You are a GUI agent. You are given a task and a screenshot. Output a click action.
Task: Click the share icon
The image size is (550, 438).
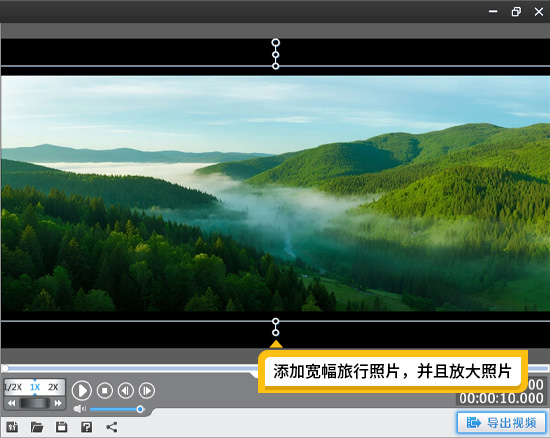coord(112,427)
